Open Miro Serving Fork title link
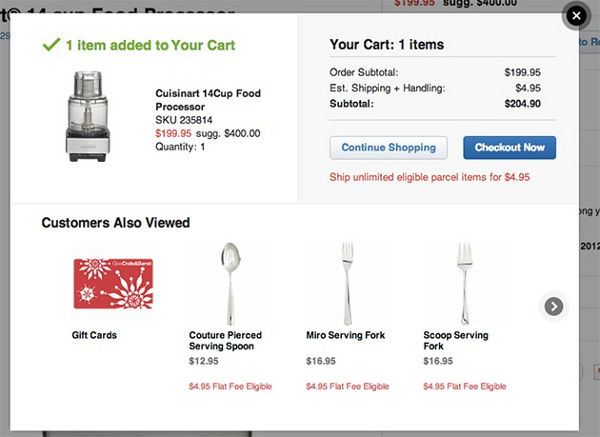 [x=345, y=336]
